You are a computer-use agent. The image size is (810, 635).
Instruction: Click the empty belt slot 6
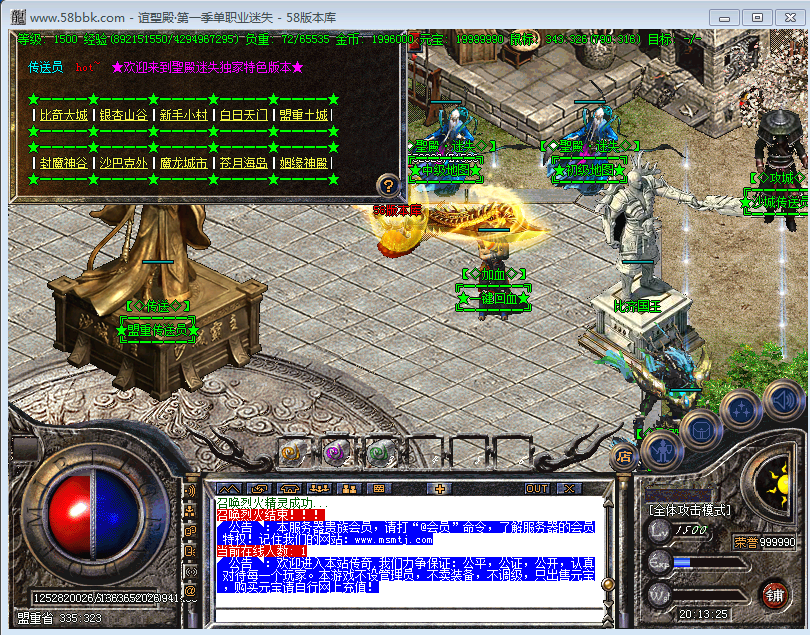[512, 453]
